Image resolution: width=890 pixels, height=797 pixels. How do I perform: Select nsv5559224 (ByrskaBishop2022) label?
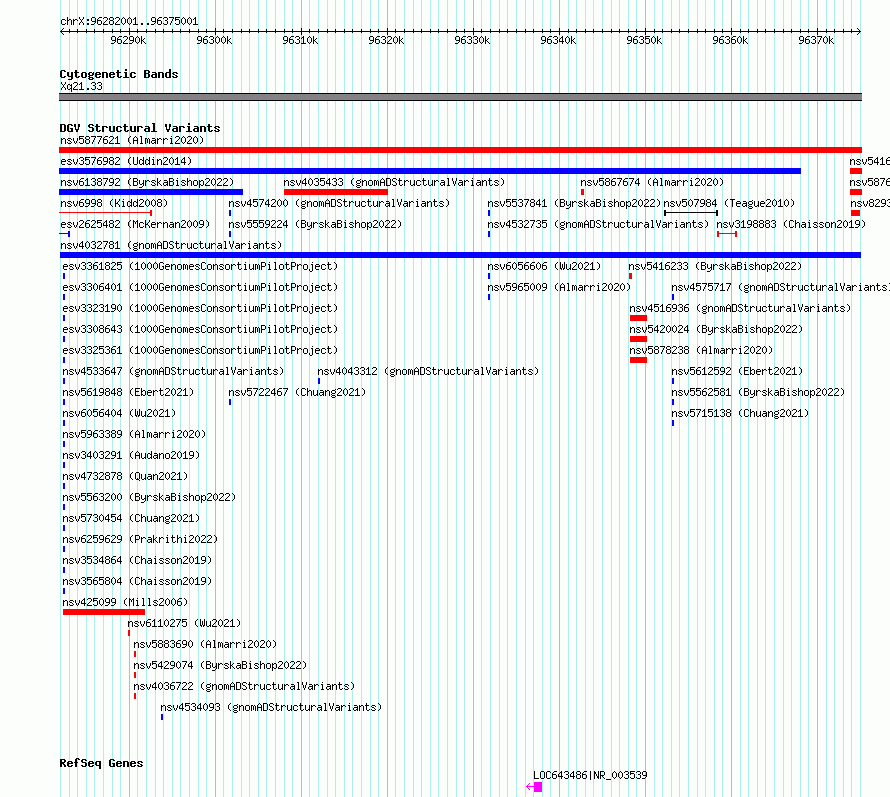(315, 224)
